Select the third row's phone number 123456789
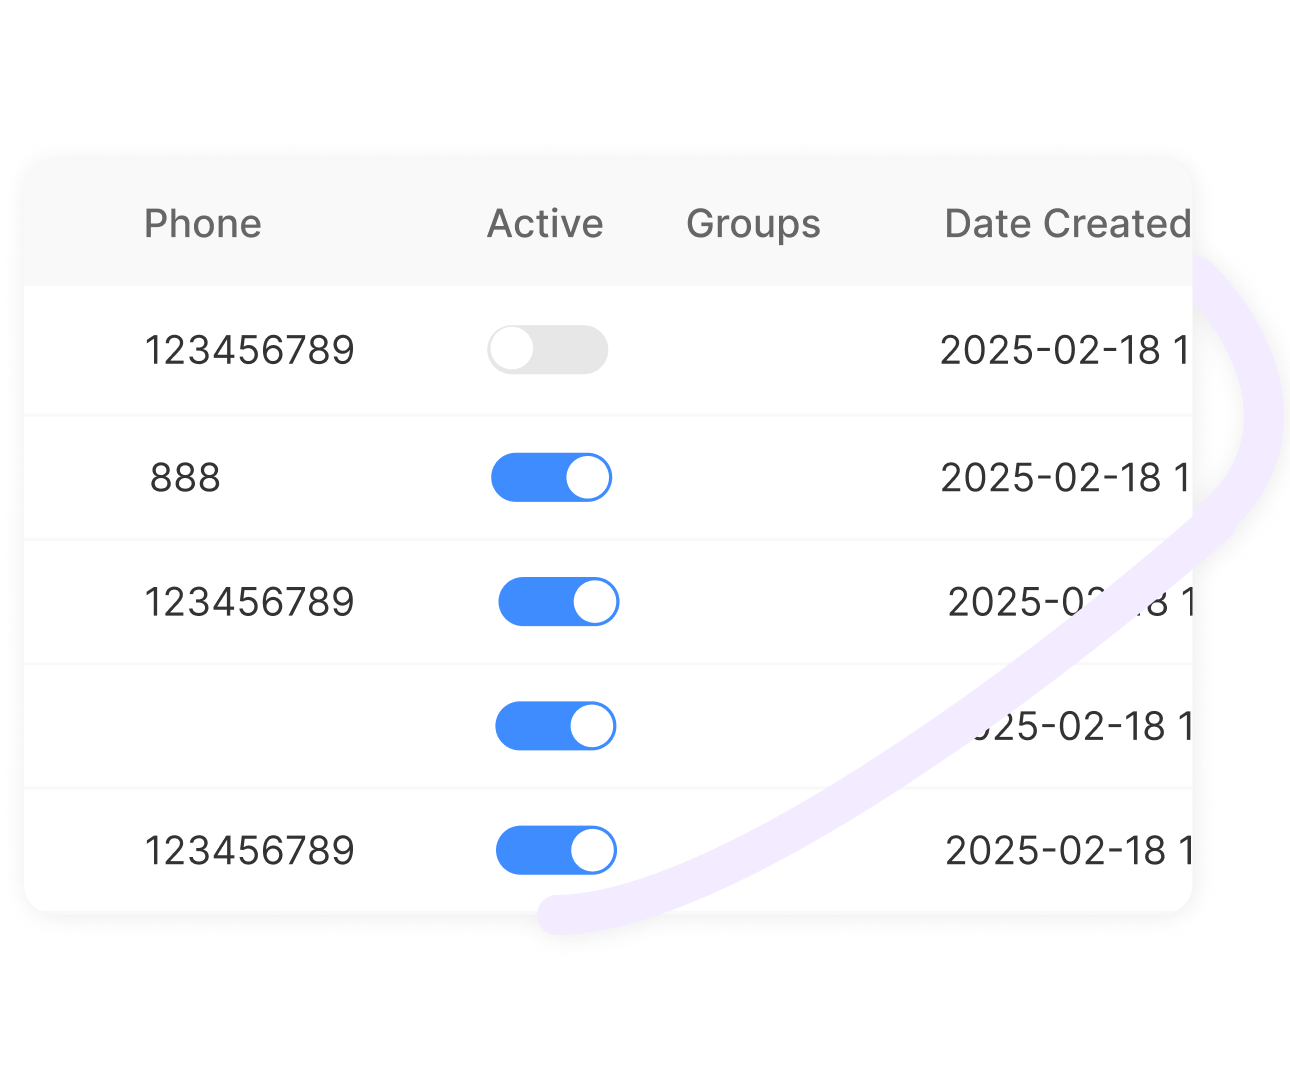This screenshot has height=1074, width=1290. [249, 602]
